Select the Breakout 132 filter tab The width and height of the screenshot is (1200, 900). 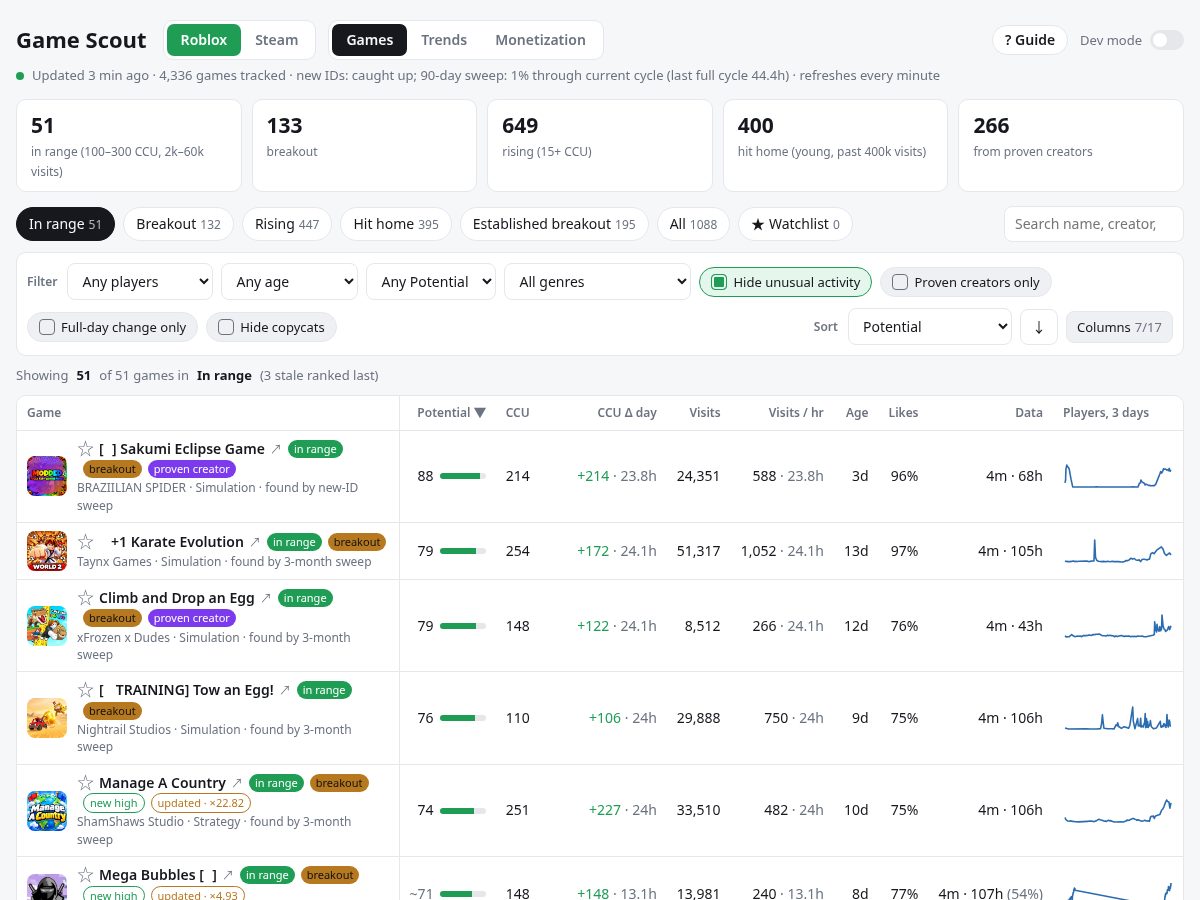point(179,224)
